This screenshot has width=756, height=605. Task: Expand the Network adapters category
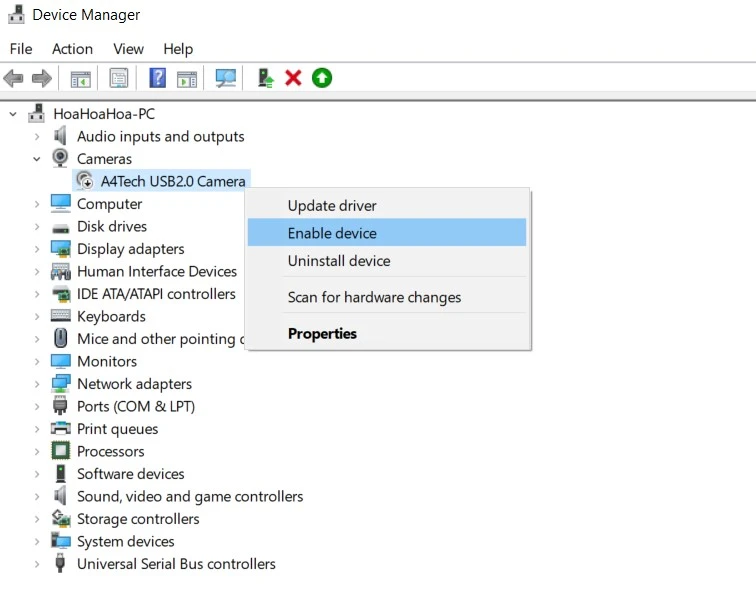point(37,384)
